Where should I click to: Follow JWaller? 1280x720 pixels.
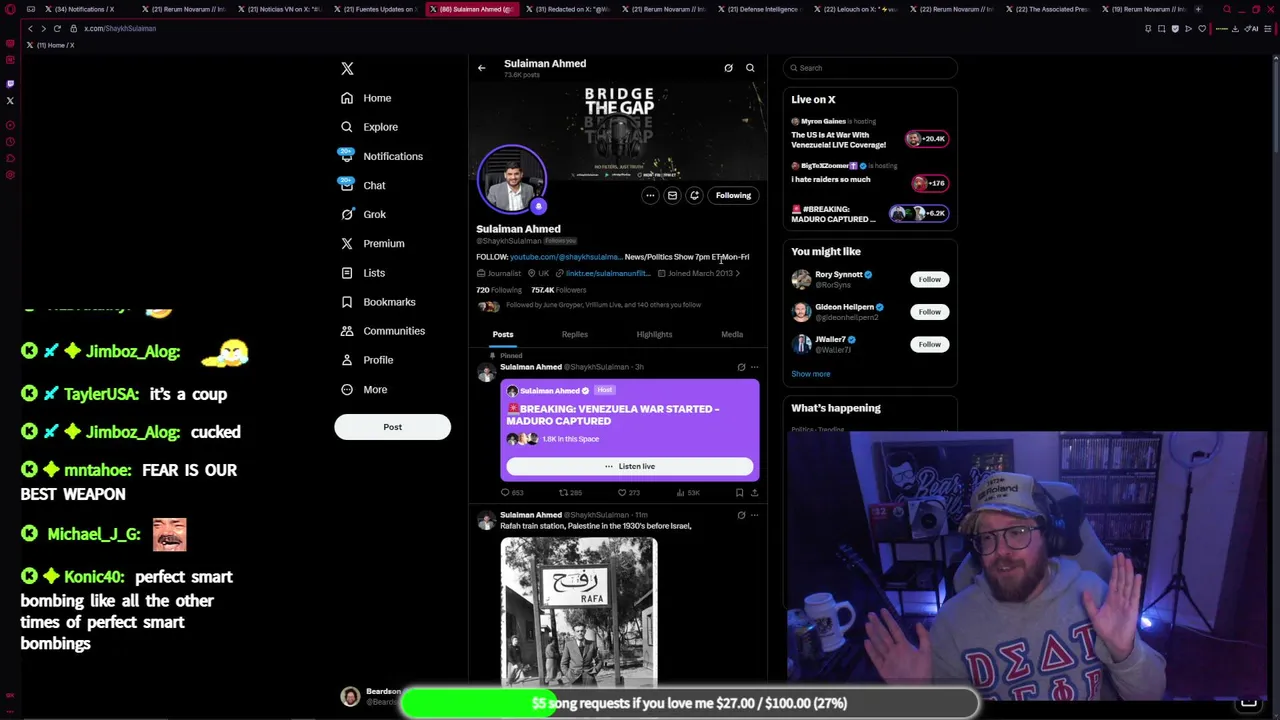[929, 344]
